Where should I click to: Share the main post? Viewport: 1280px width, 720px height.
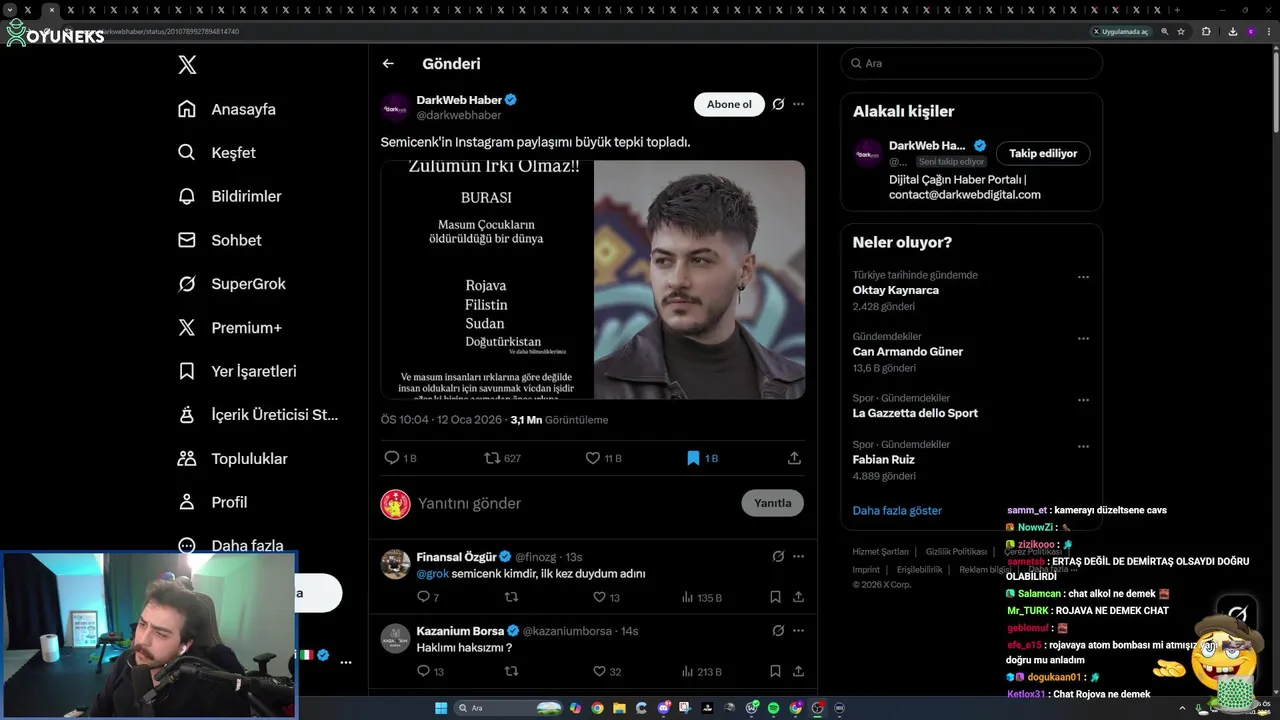[x=794, y=458]
